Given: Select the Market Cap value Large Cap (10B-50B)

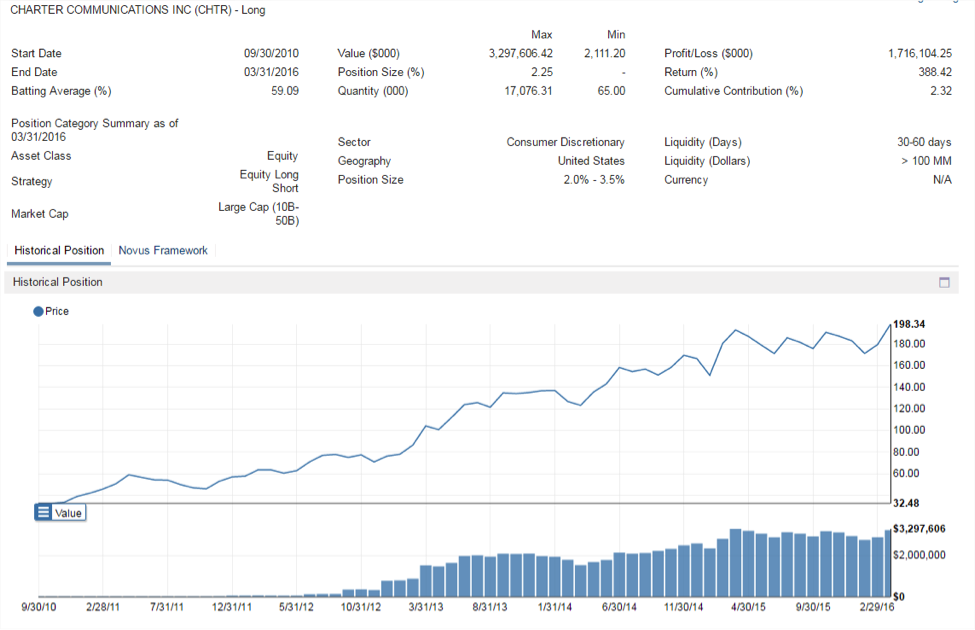Looking at the screenshot, I should [x=259, y=214].
